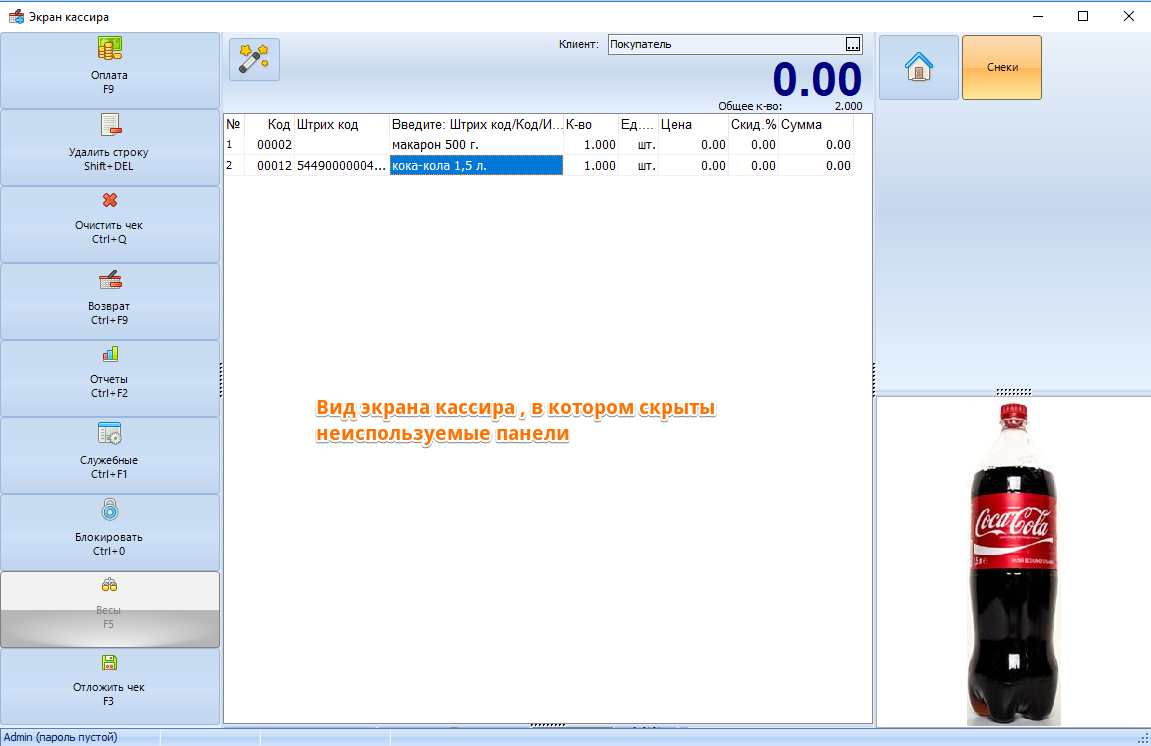This screenshot has height=746, width=1151.
Task: Select the макарон 500 г. row
Action: (539, 145)
